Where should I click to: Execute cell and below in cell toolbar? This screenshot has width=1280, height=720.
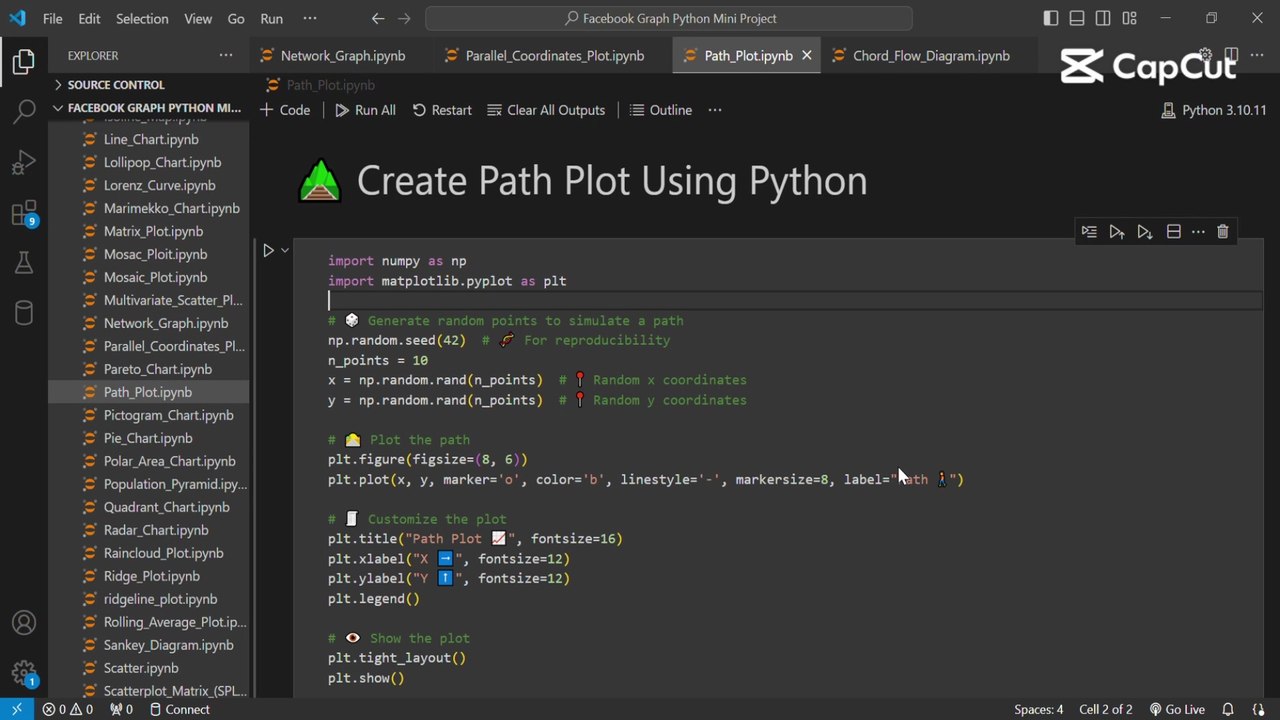click(x=1145, y=232)
